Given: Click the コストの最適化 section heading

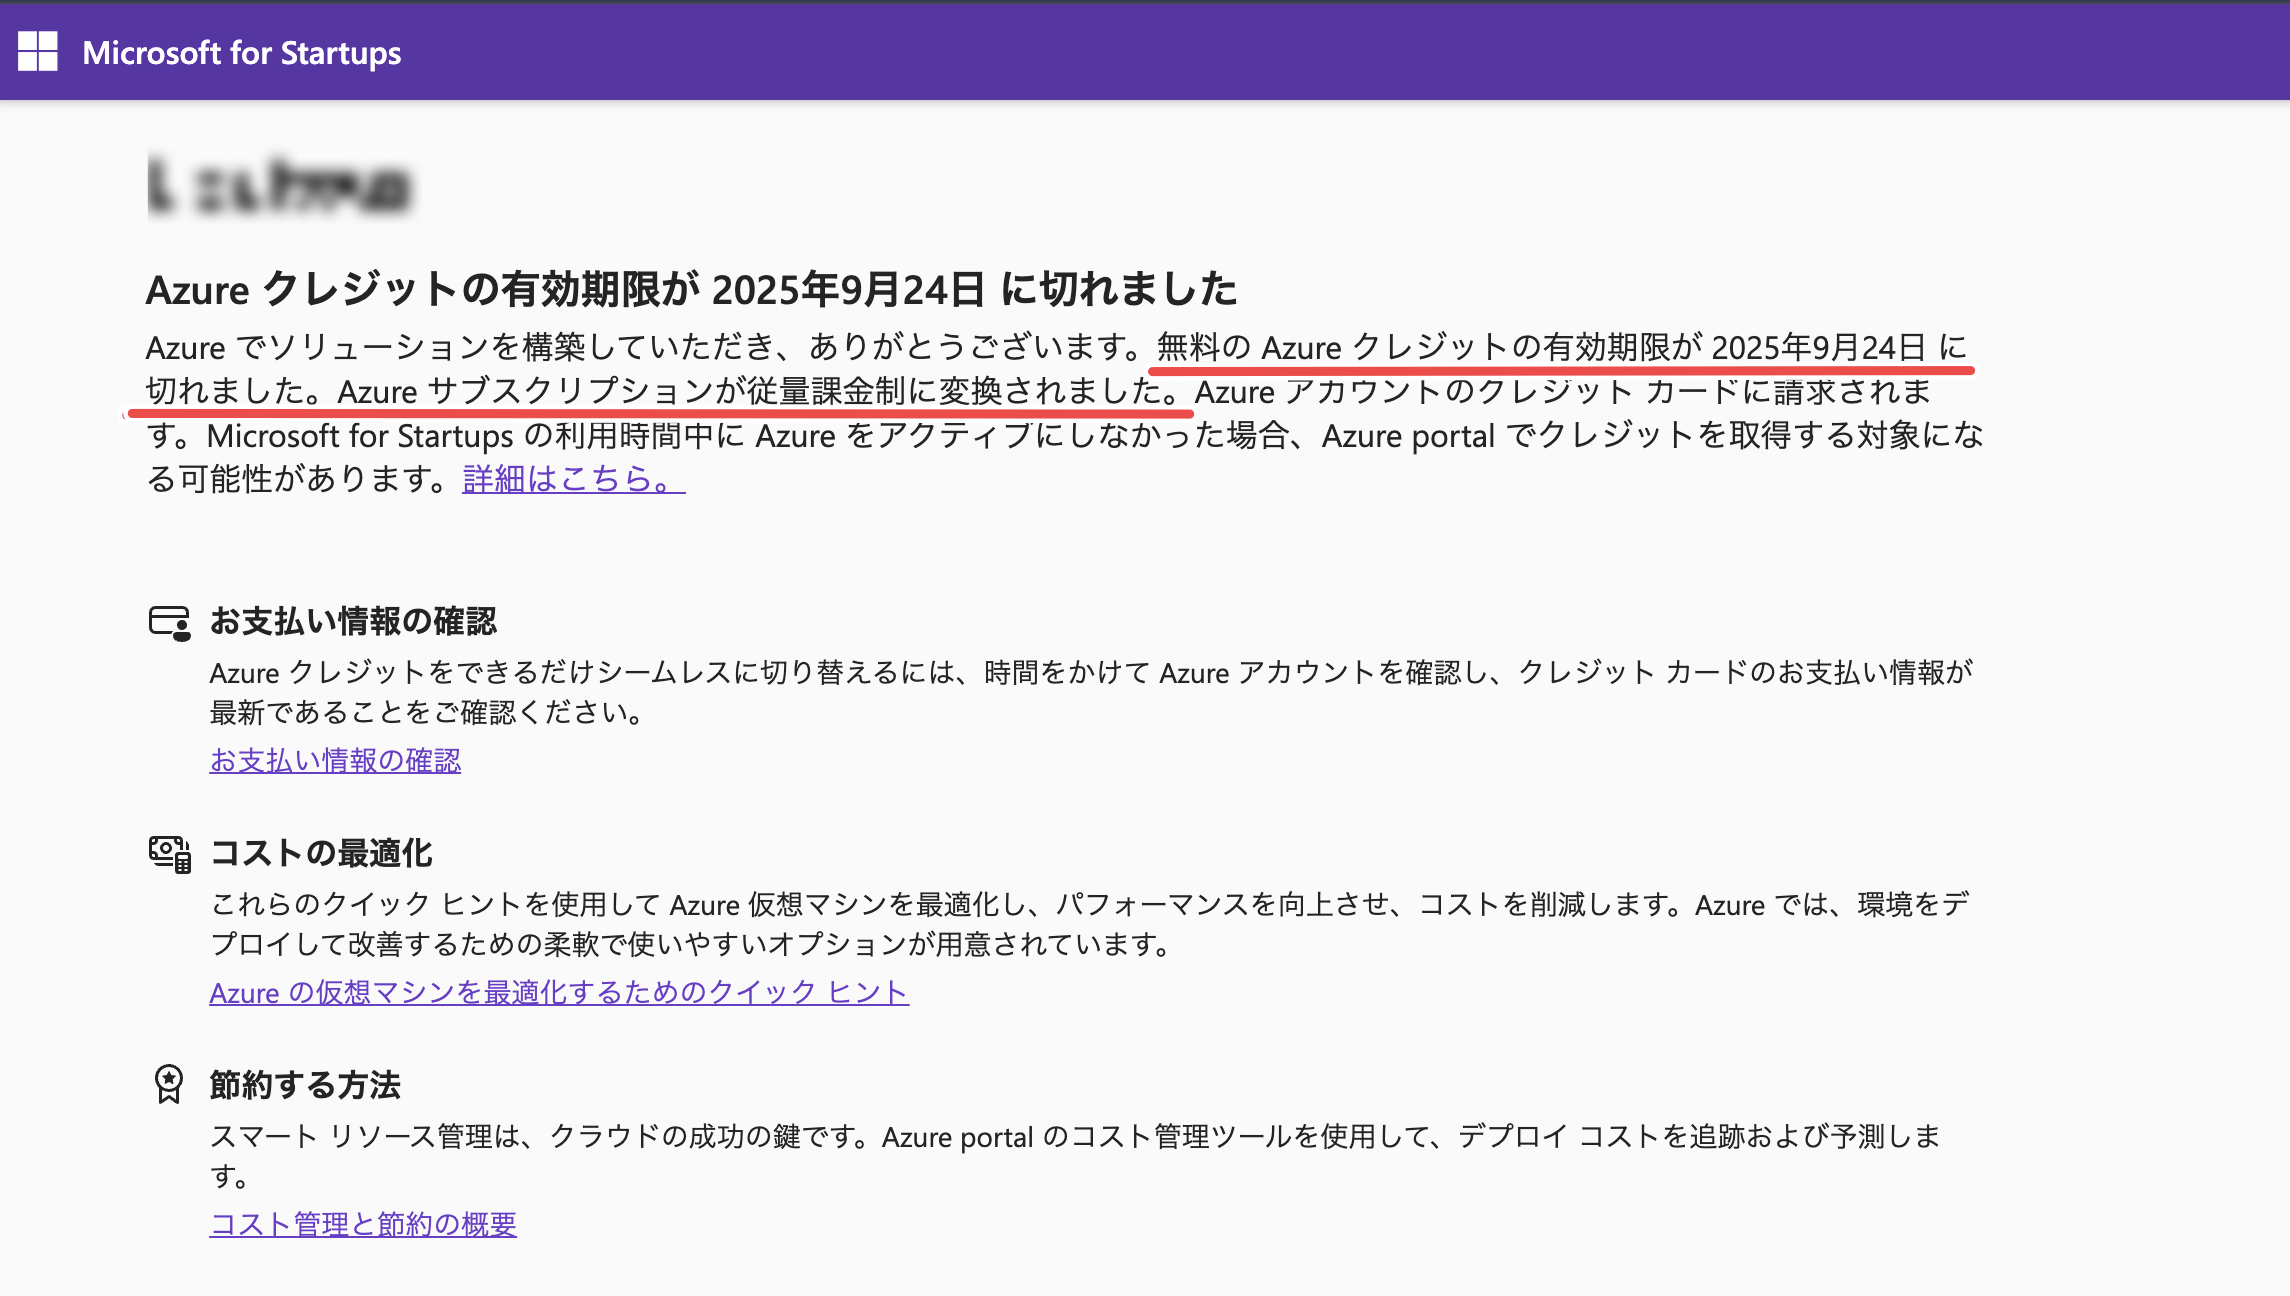Looking at the screenshot, I should point(321,853).
